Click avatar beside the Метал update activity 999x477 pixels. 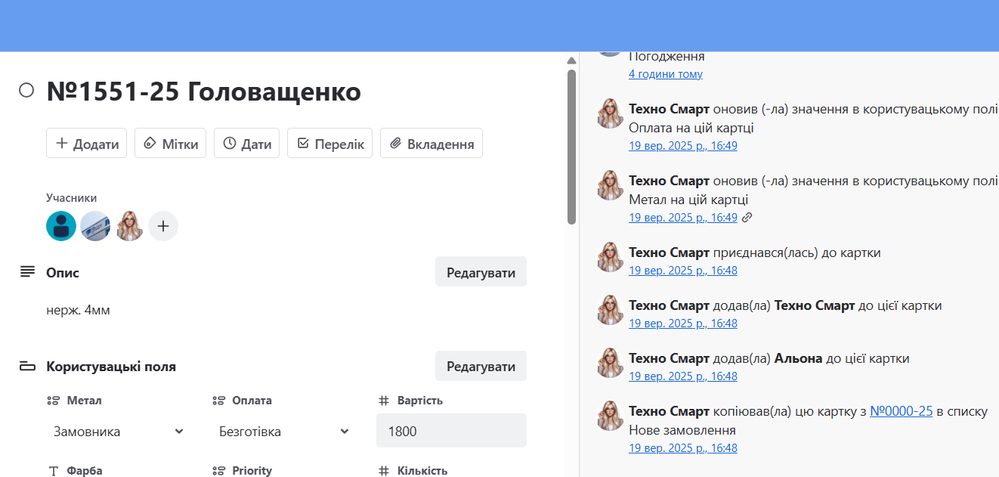(x=610, y=185)
